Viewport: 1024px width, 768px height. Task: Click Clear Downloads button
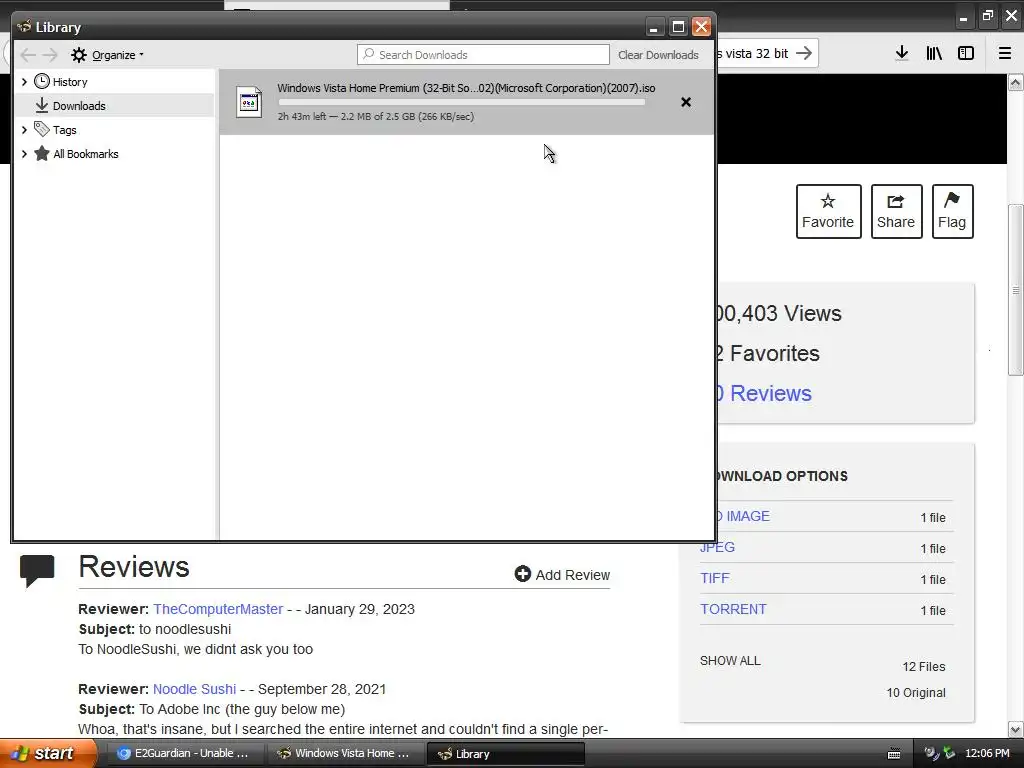658,55
